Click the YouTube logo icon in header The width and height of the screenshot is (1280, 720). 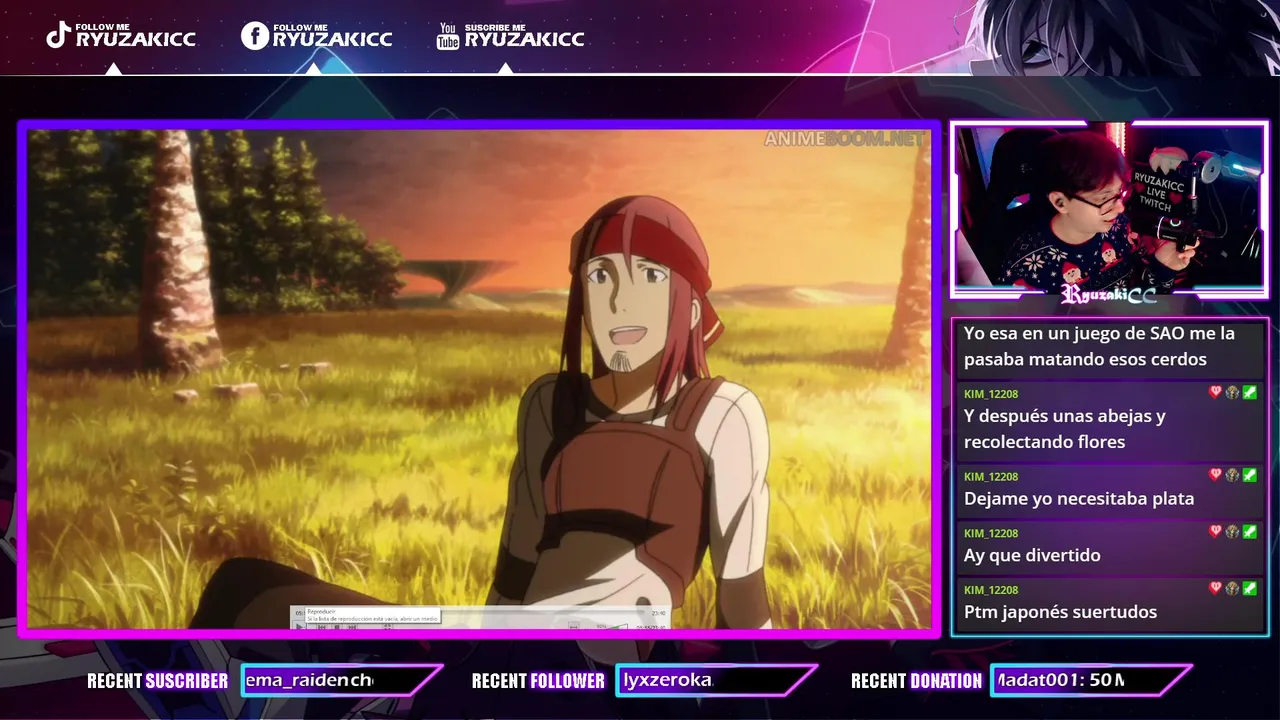[448, 36]
